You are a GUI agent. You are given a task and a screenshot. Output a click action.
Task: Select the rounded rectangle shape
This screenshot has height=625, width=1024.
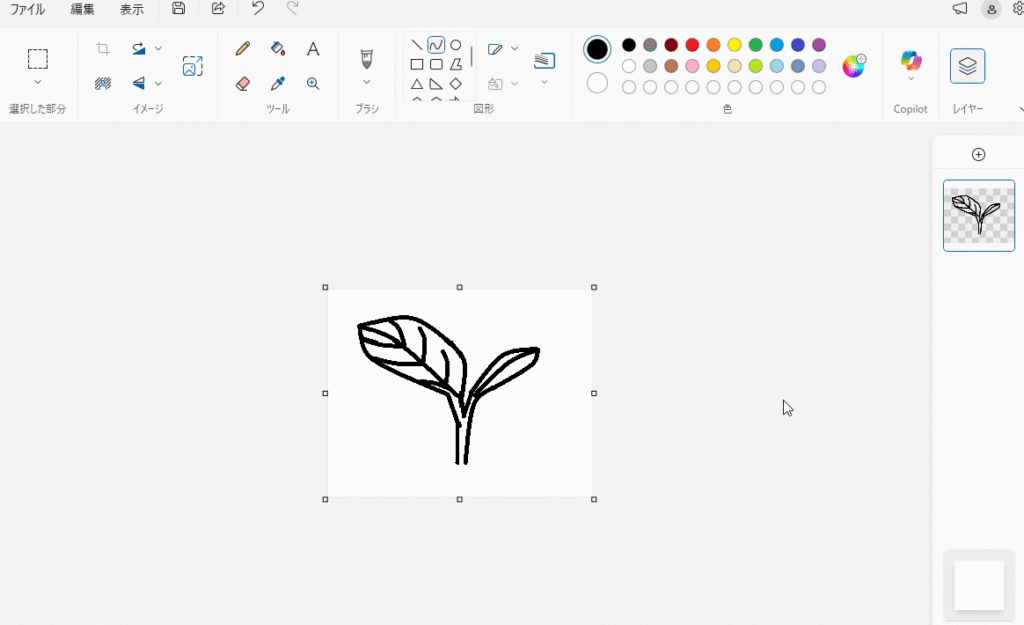click(436, 64)
